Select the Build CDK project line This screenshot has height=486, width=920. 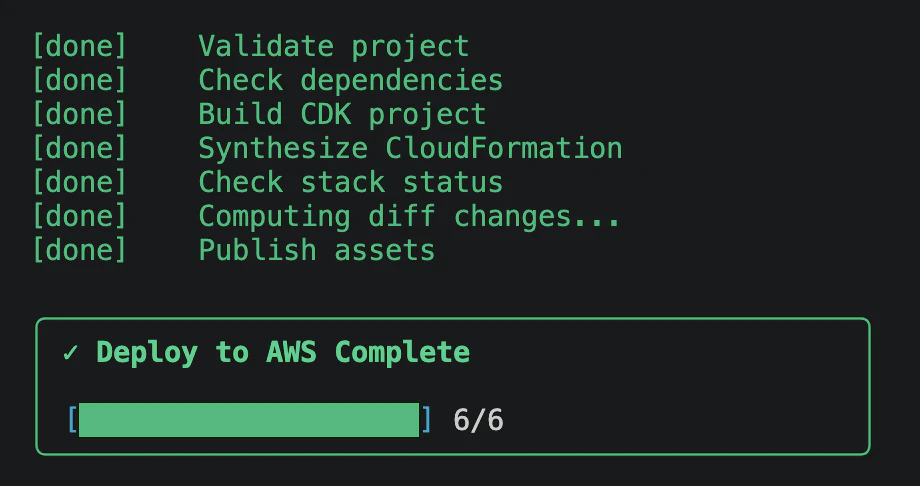click(x=259, y=114)
